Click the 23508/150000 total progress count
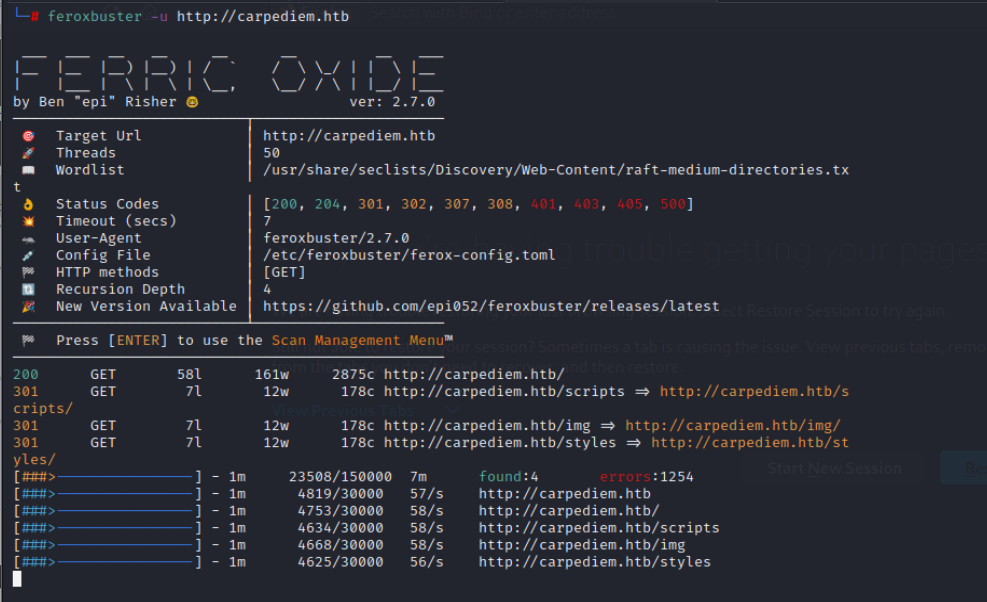This screenshot has width=987, height=602. [x=341, y=477]
